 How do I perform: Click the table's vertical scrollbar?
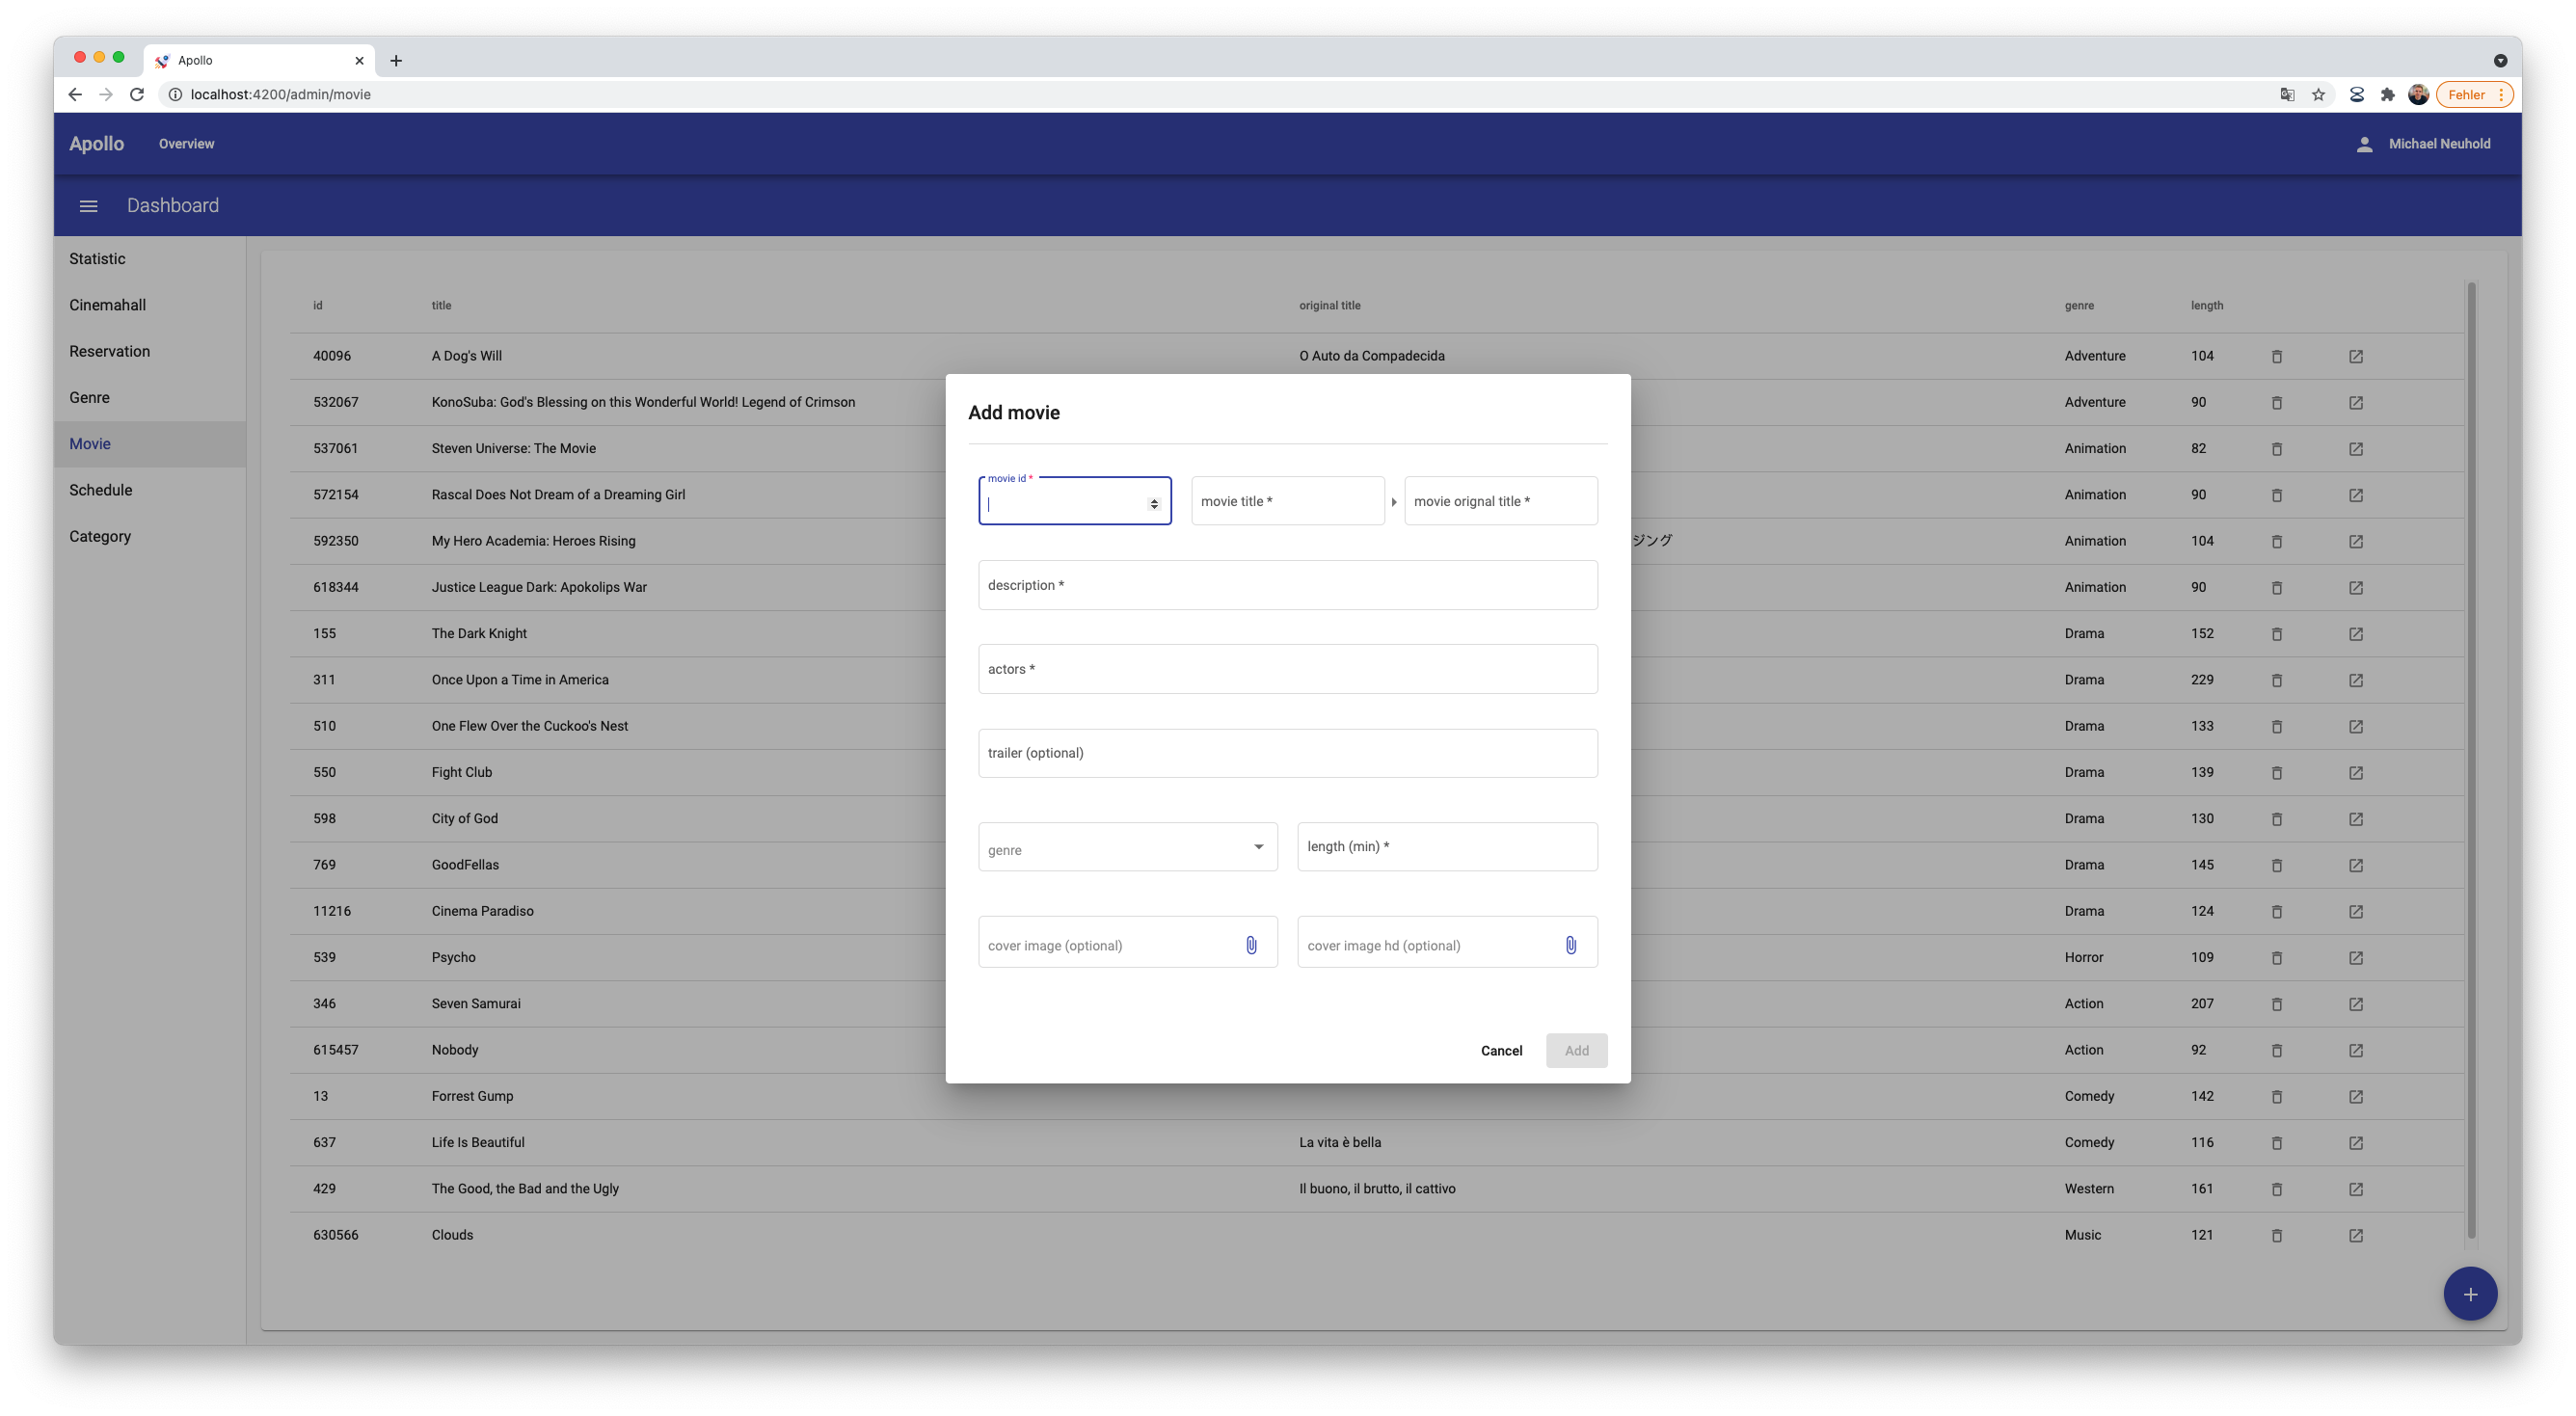(x=2471, y=760)
